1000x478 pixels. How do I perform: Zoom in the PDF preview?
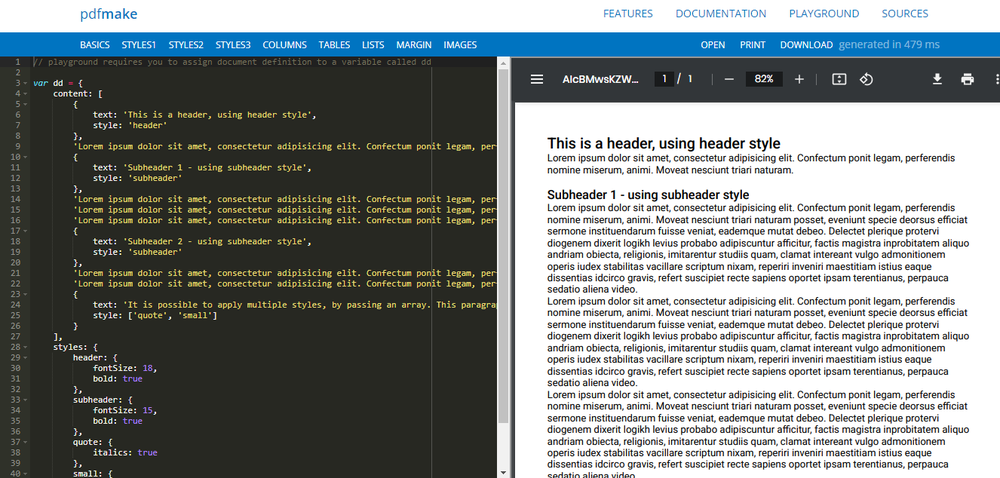[x=799, y=79]
